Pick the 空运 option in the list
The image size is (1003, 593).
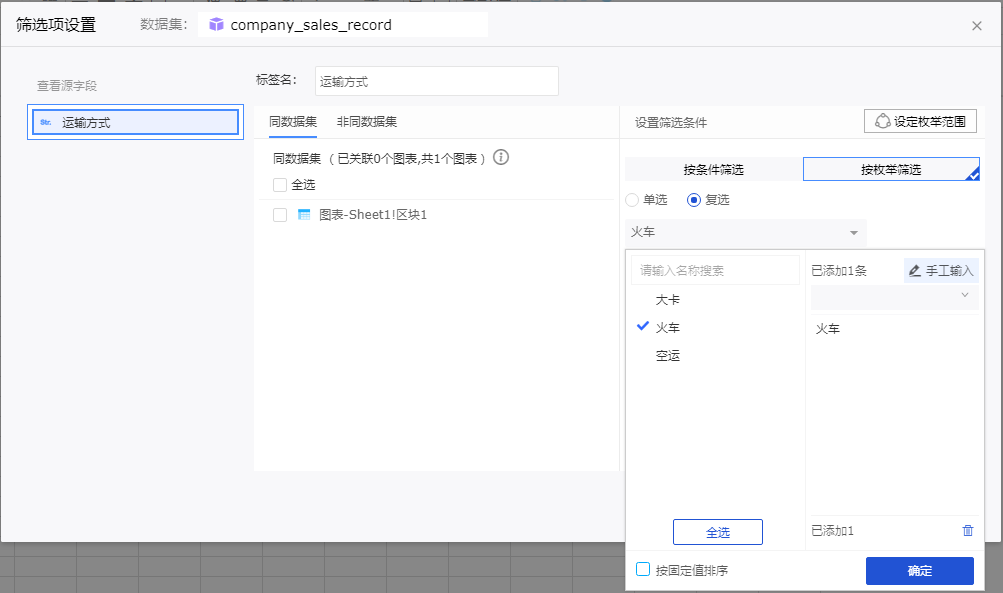coord(667,356)
